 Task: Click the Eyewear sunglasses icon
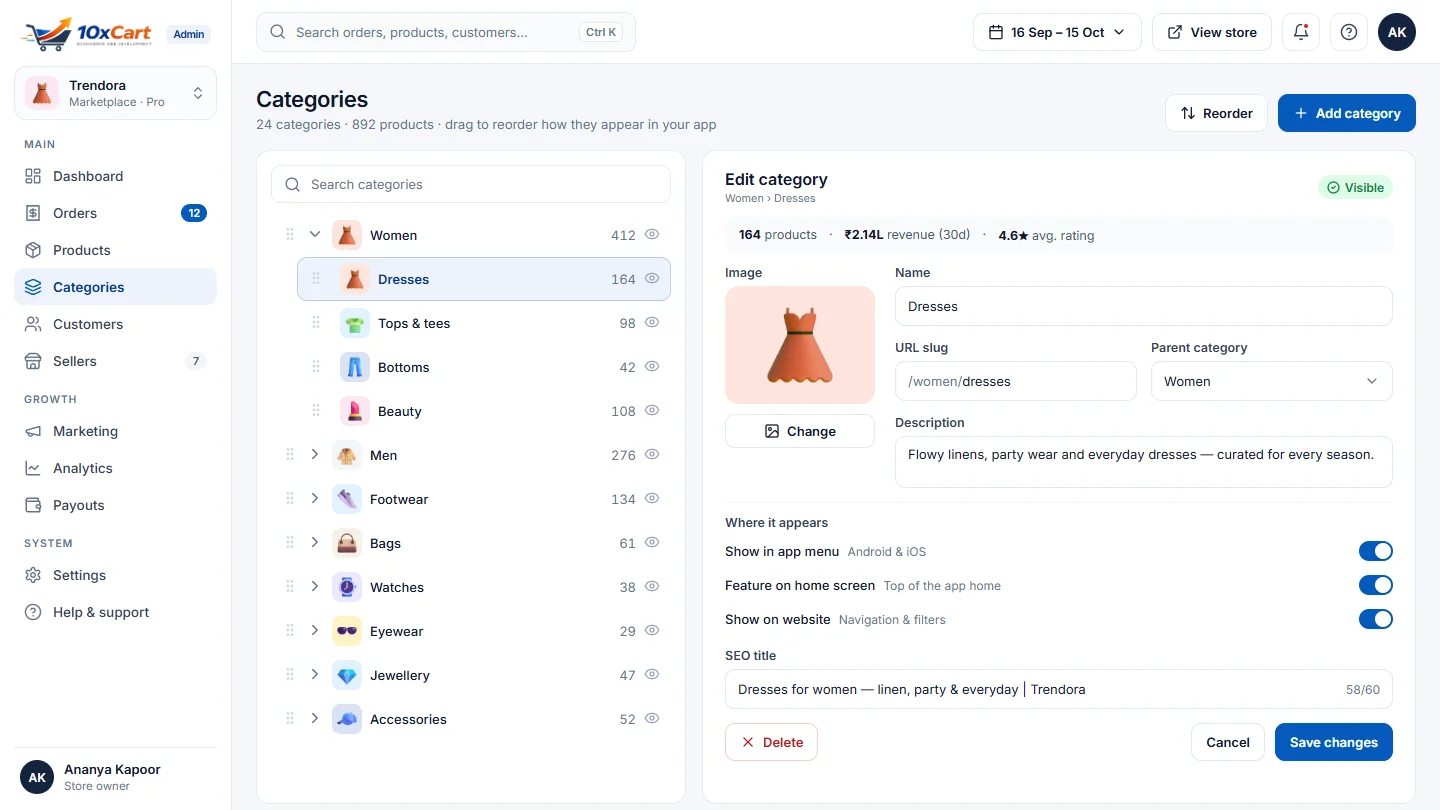click(347, 631)
